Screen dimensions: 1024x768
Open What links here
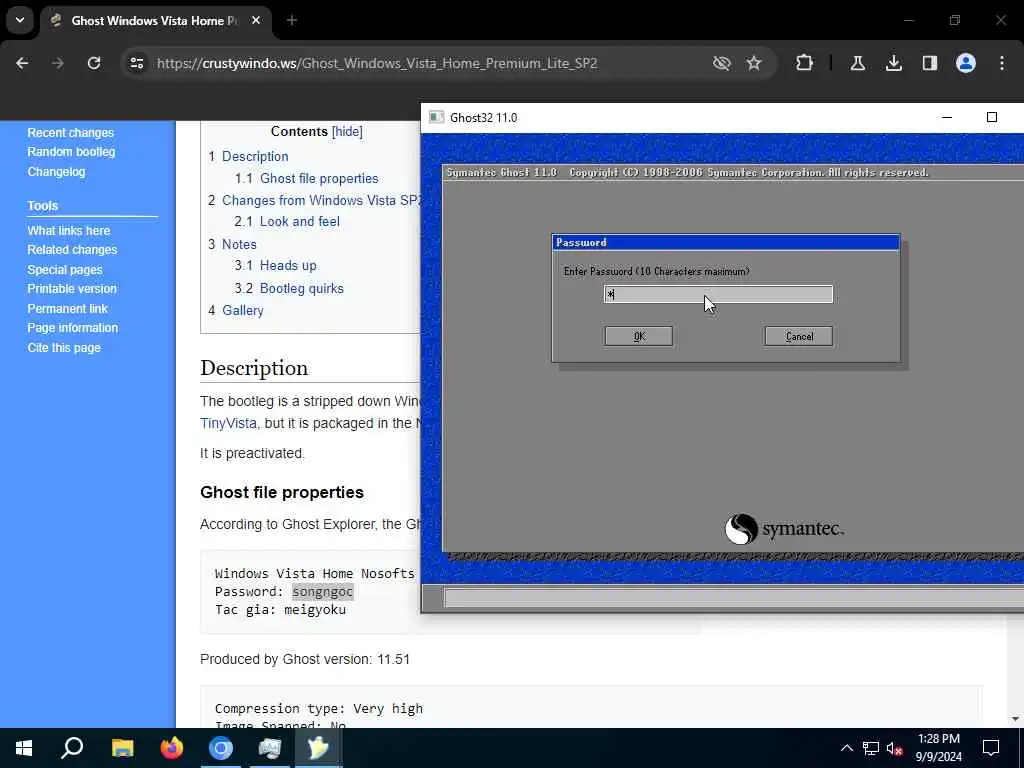pos(69,231)
